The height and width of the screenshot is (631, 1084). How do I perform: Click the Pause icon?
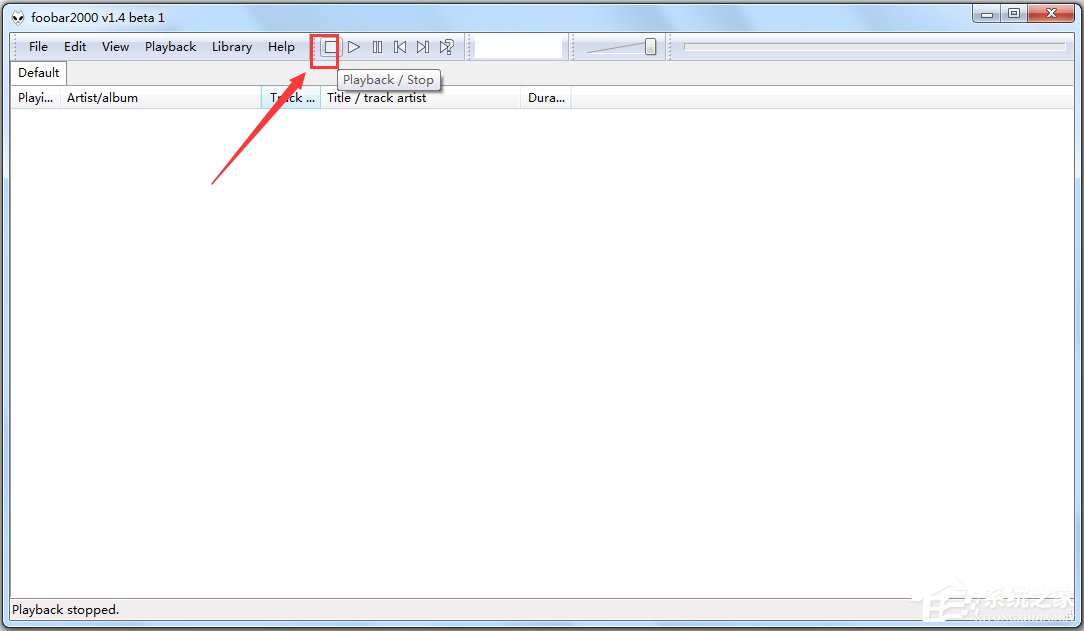[377, 46]
